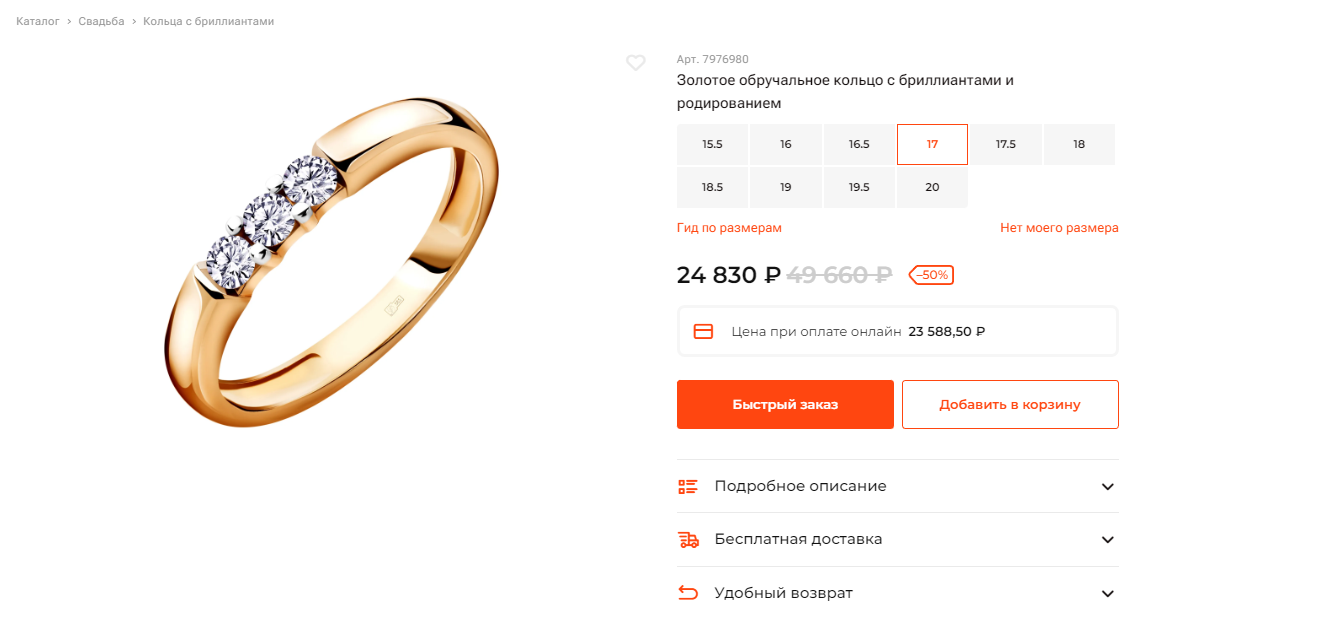Image resolution: width=1330 pixels, height=617 pixels.
Task: Add ring to favorites with heart icon
Action: [x=636, y=63]
